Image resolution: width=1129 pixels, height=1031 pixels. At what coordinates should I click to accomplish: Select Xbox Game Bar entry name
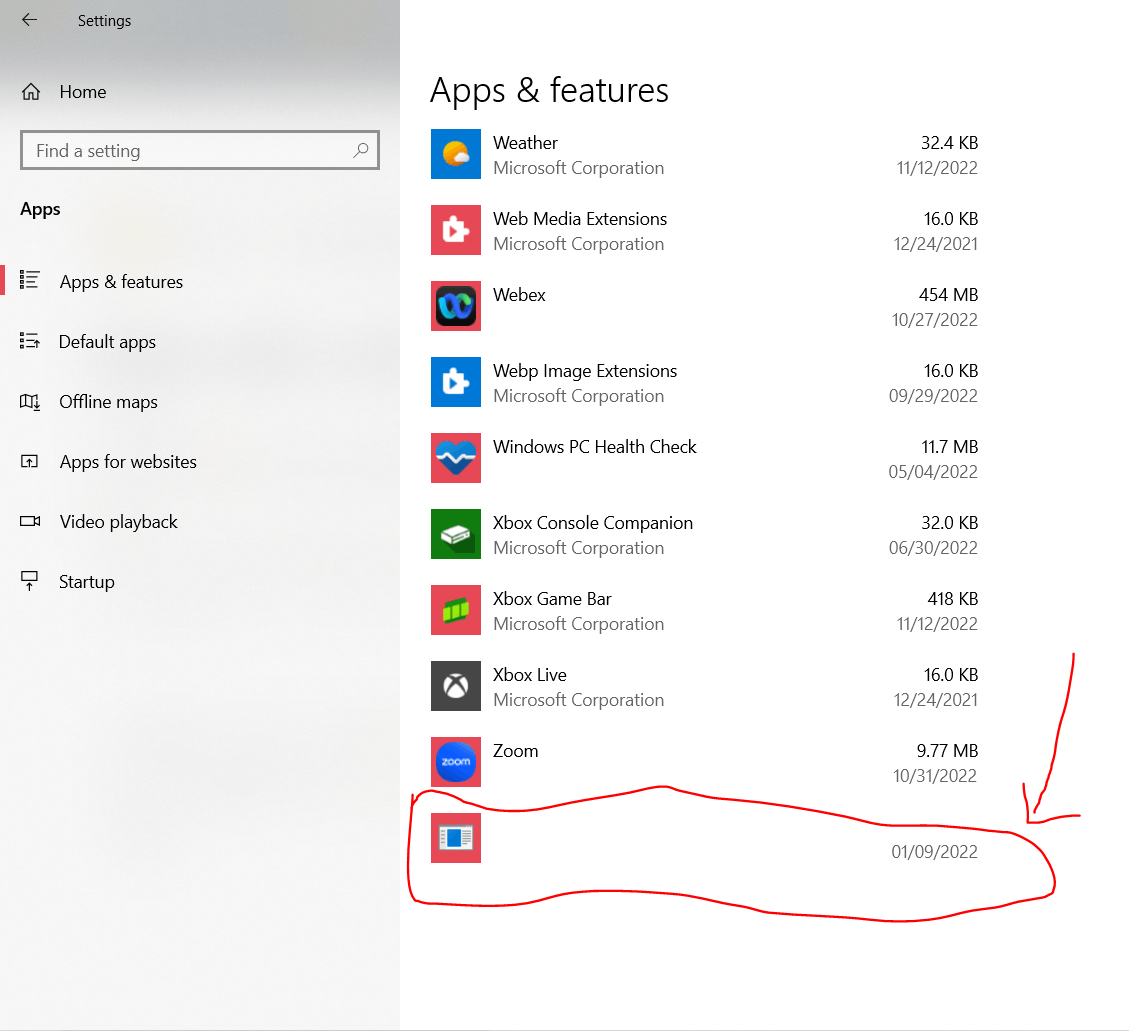552,599
